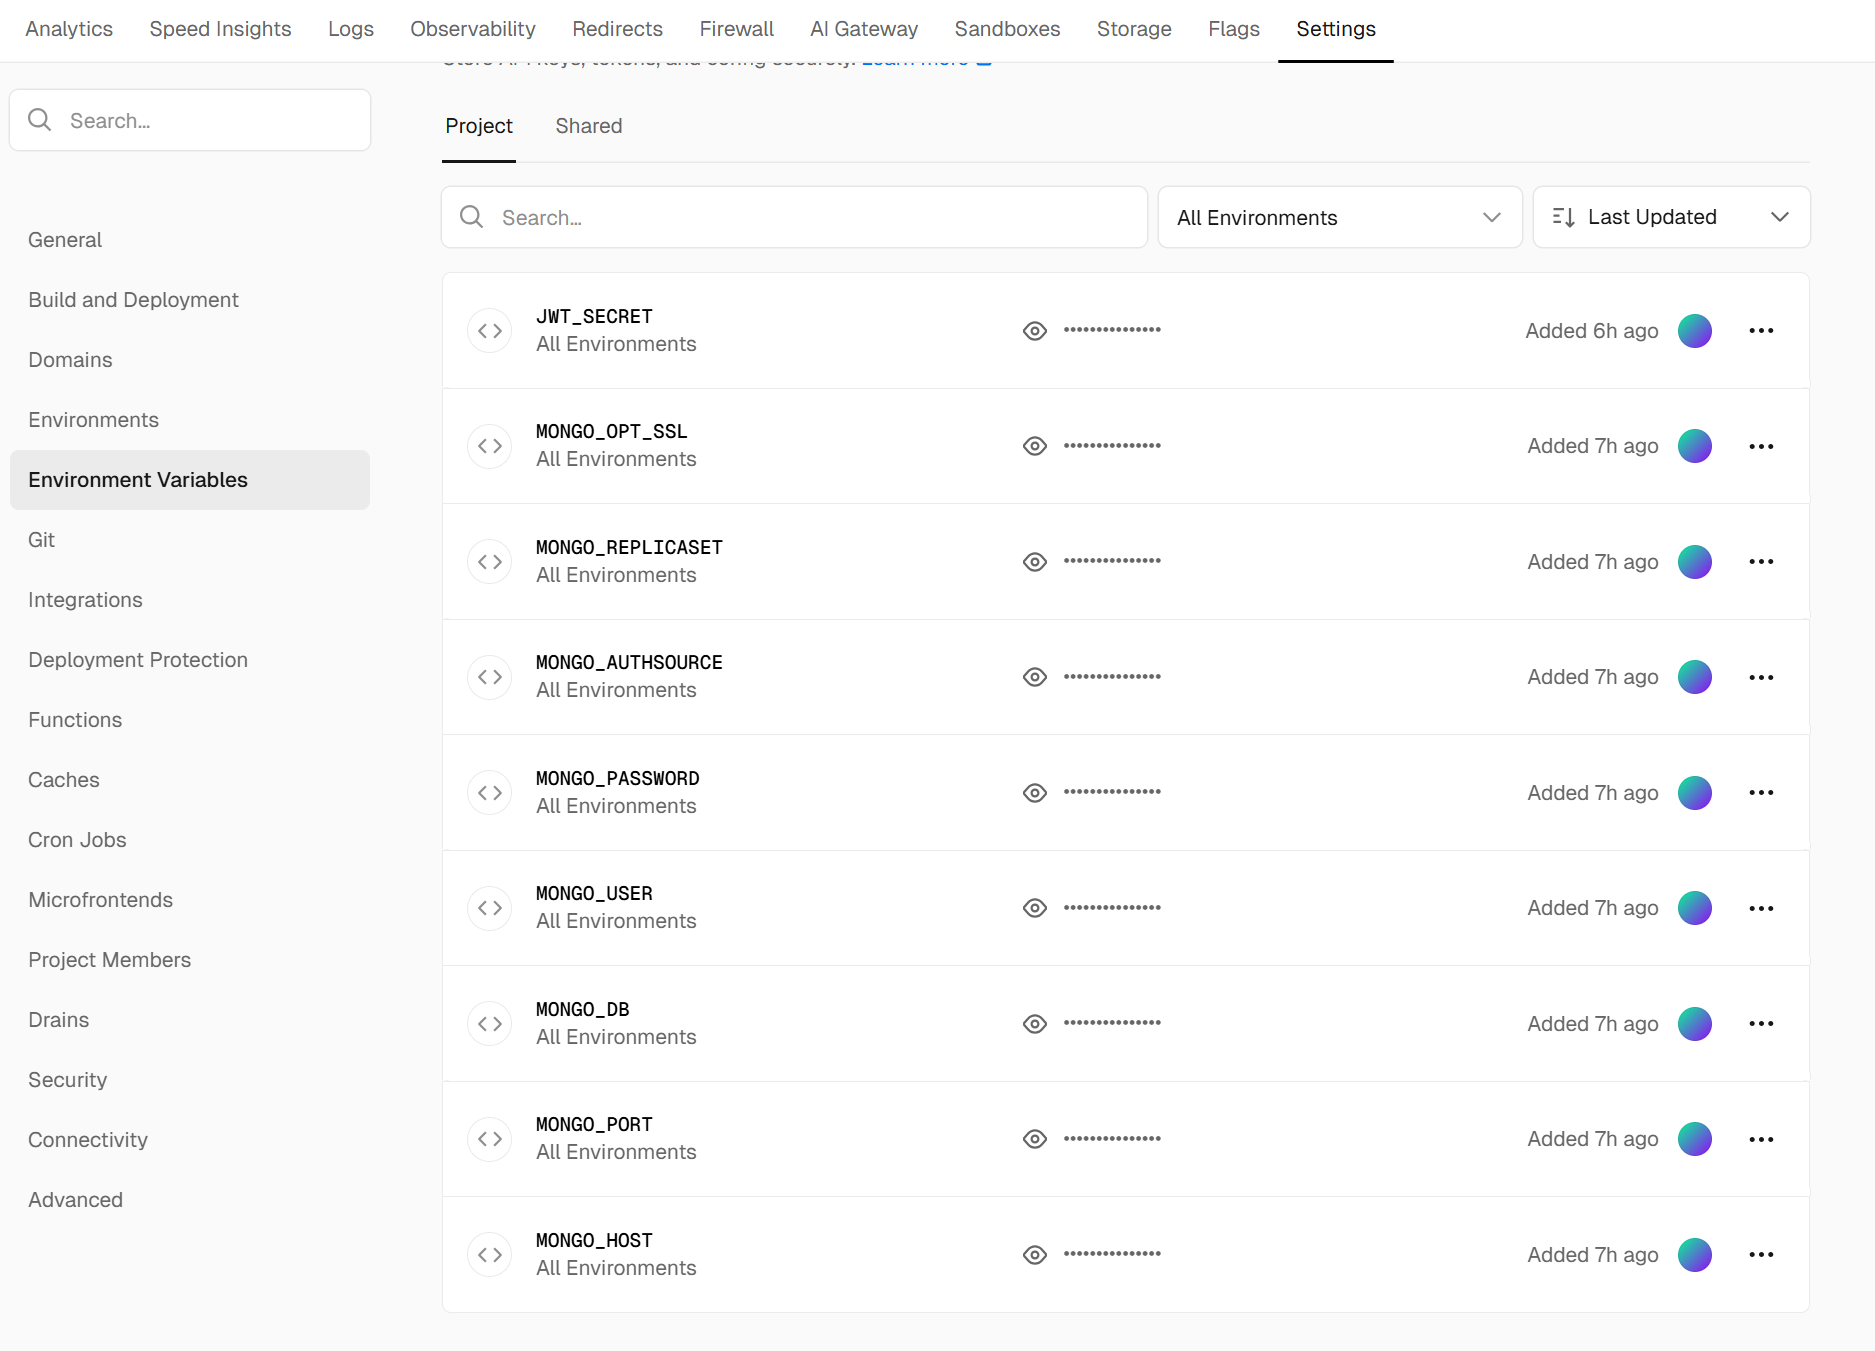Open the Project Members settings page
The height and width of the screenshot is (1351, 1875).
pyautogui.click(x=109, y=960)
